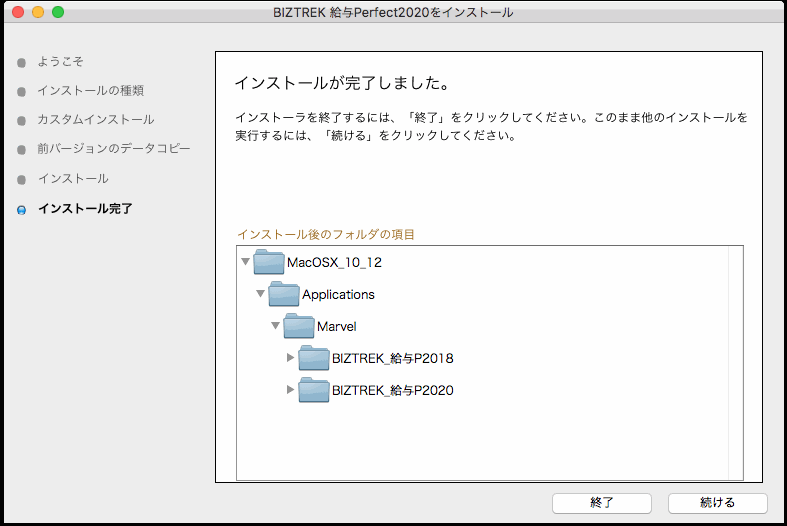Select the 前バージョンのデータコピー step label
The height and width of the screenshot is (526, 787).
[x=113, y=149]
